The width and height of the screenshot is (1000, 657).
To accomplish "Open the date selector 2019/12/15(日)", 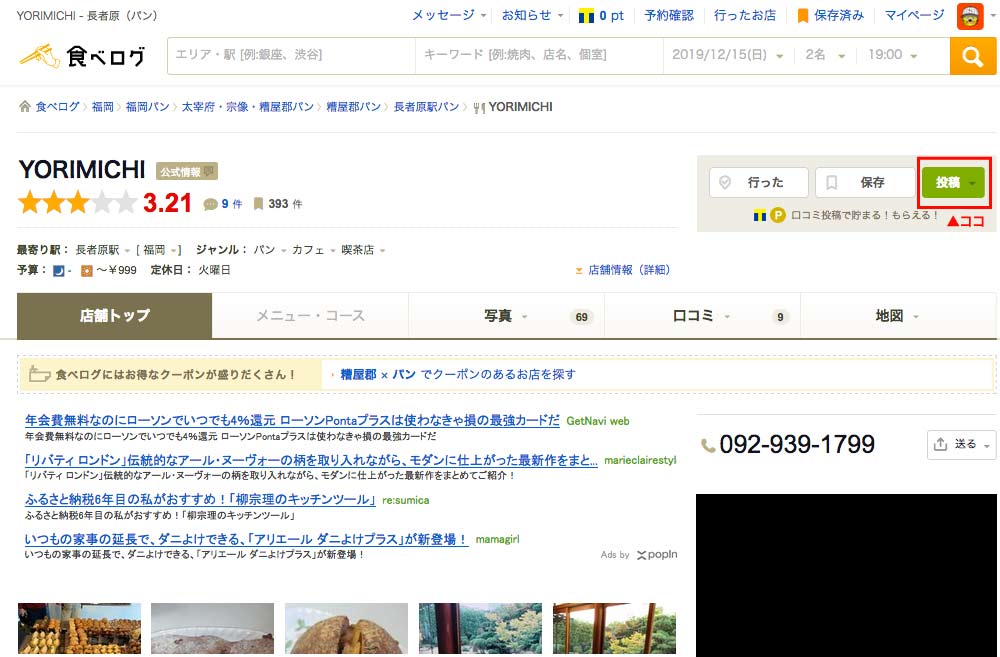I will pos(727,55).
